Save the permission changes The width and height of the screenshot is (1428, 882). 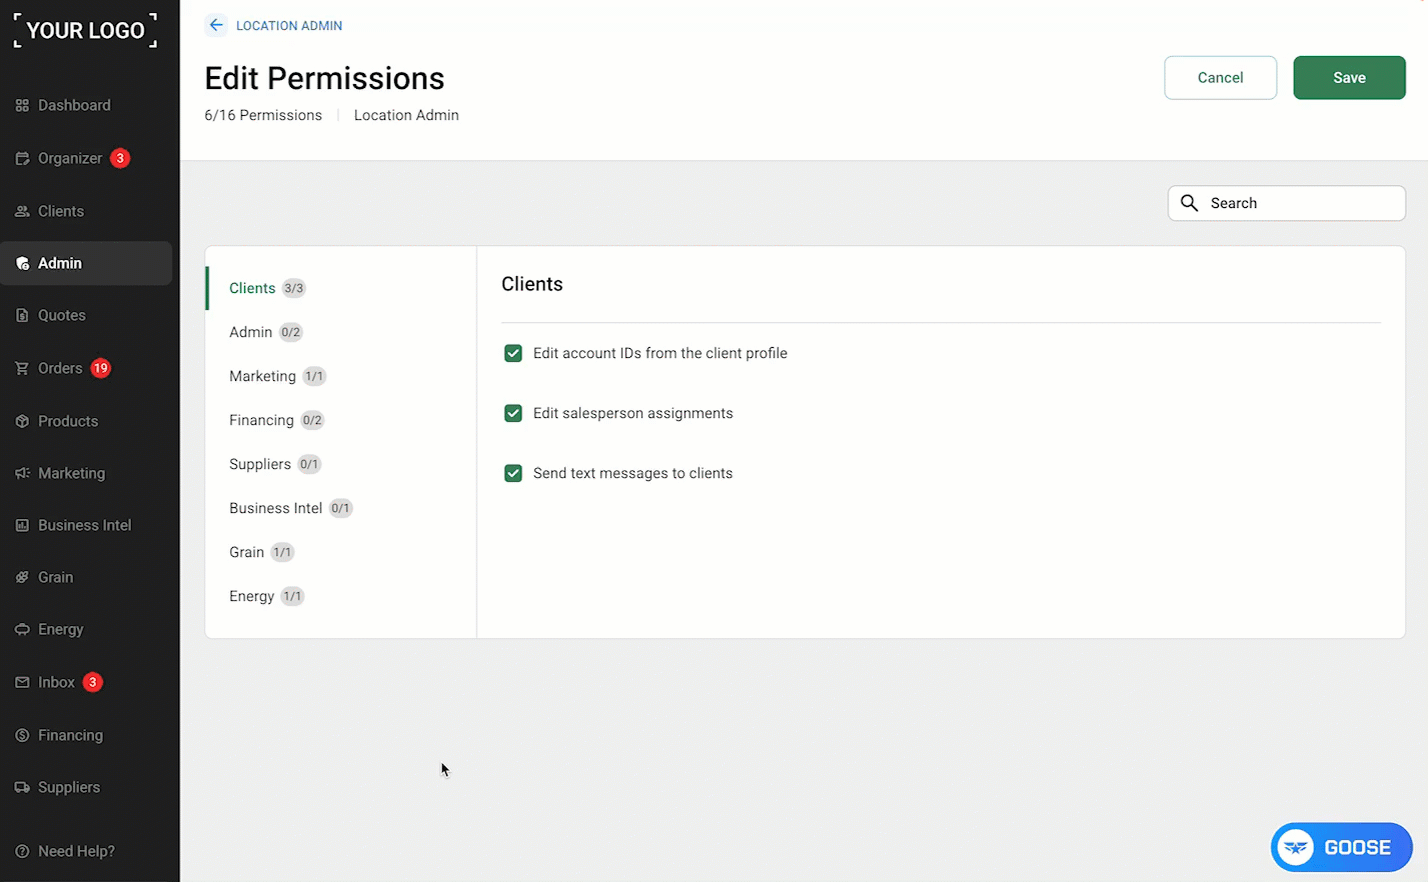pyautogui.click(x=1349, y=78)
